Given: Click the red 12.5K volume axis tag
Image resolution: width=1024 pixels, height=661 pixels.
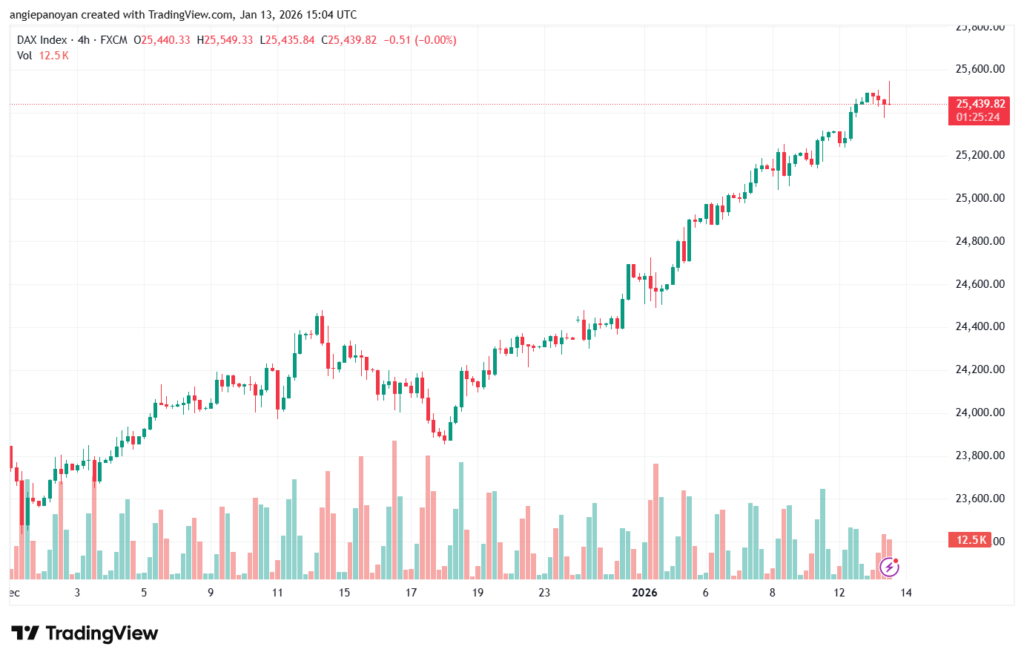Looking at the screenshot, I should click(x=971, y=540).
